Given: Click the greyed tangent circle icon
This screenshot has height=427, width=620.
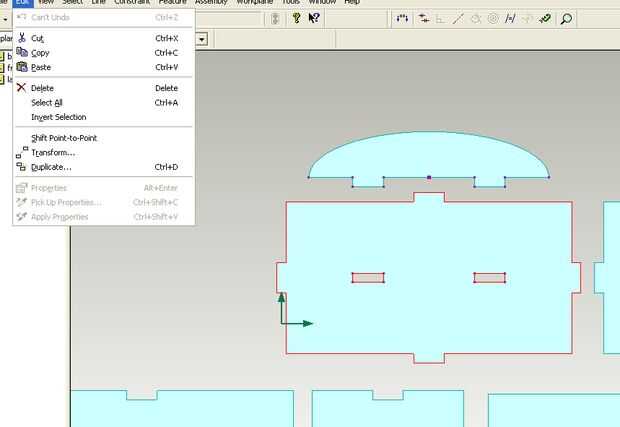Looking at the screenshot, I should (476, 19).
